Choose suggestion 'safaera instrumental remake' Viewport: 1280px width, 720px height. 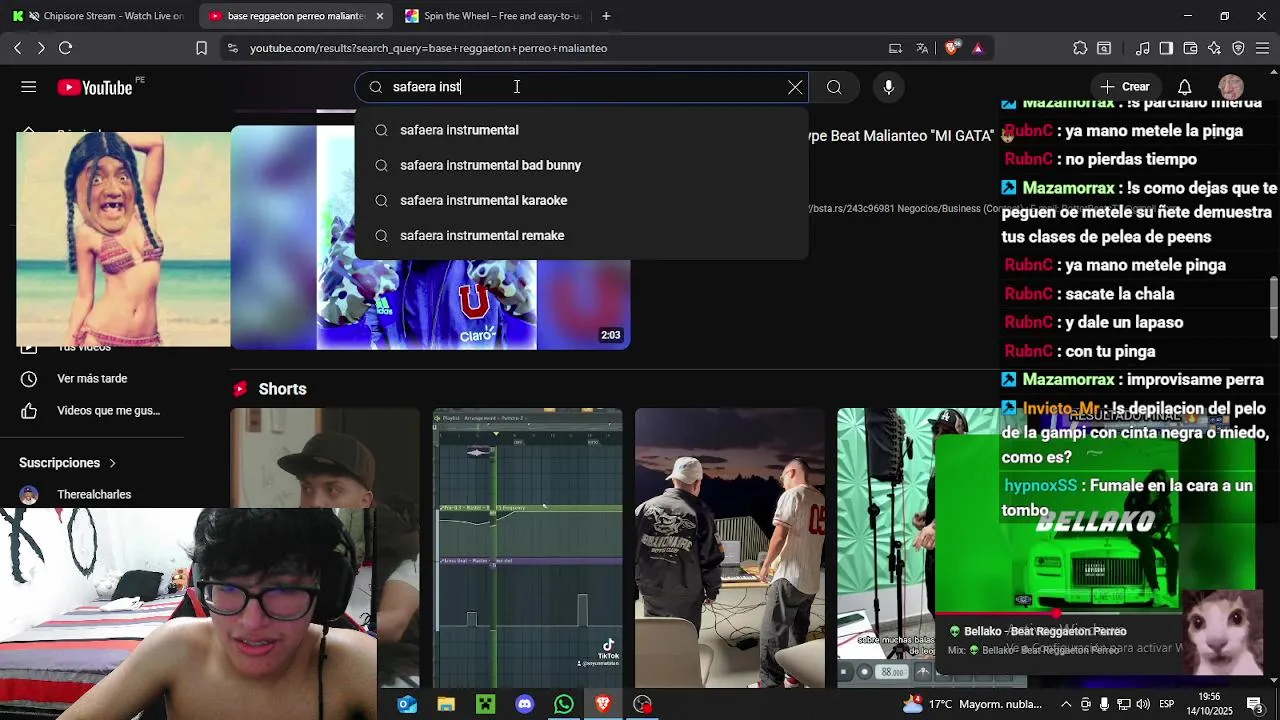click(581, 235)
